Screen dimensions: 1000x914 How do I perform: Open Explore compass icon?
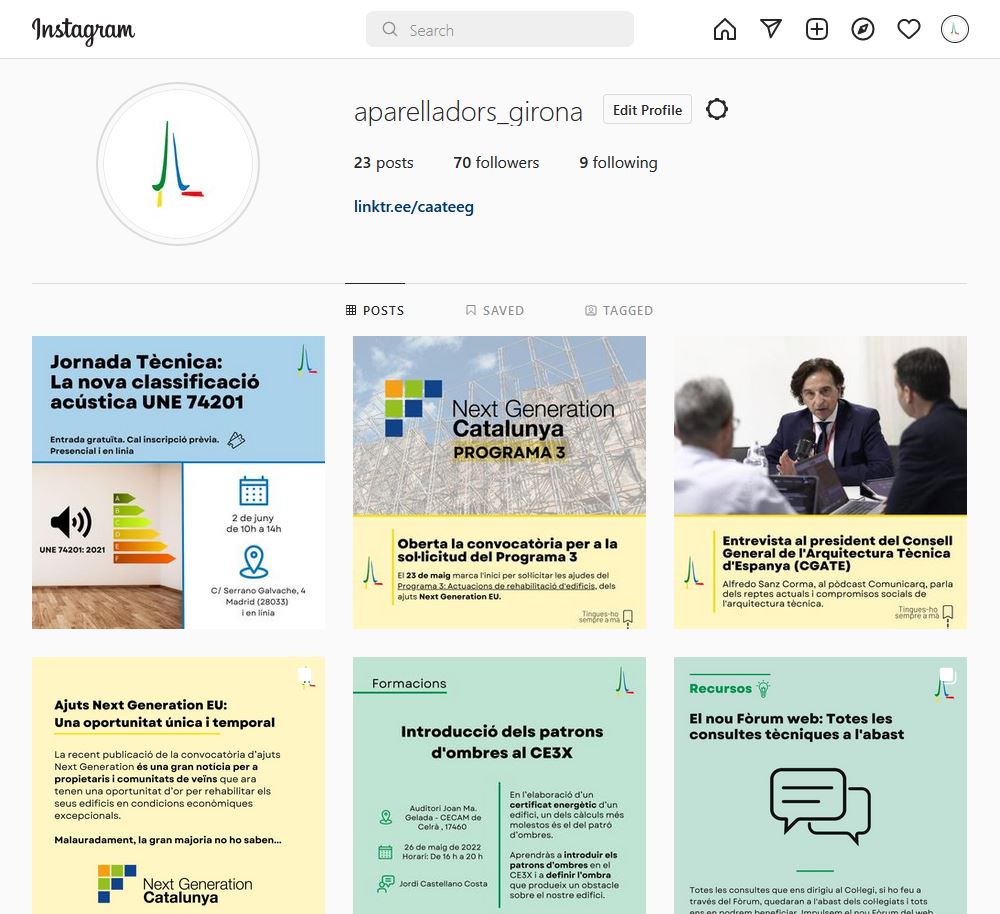tap(862, 29)
